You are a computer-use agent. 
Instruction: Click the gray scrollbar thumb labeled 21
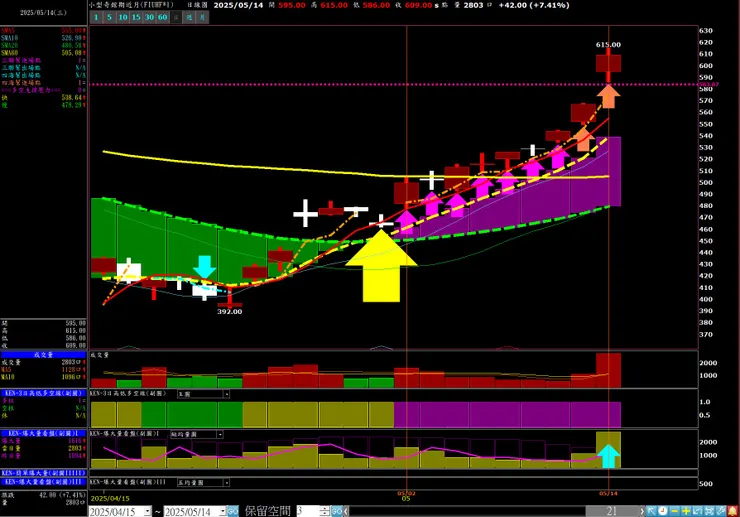[x=612, y=511]
